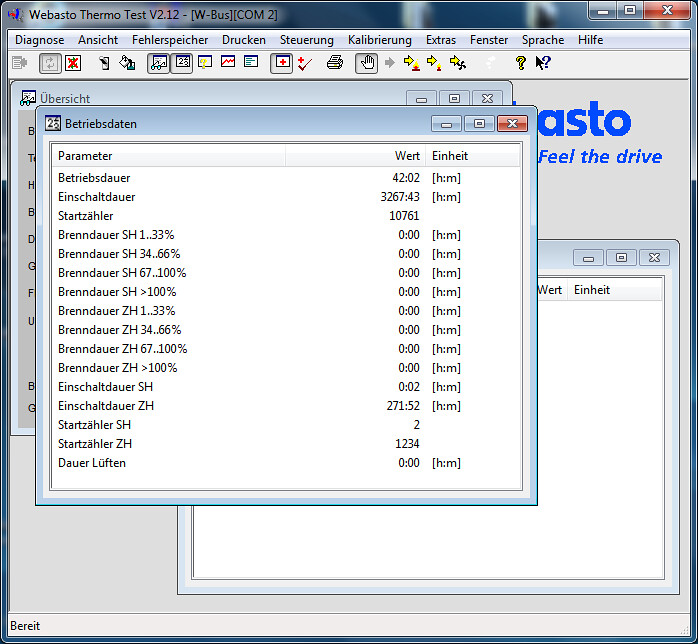Open the Ansicht menu
This screenshot has width=698, height=644.
[x=98, y=40]
